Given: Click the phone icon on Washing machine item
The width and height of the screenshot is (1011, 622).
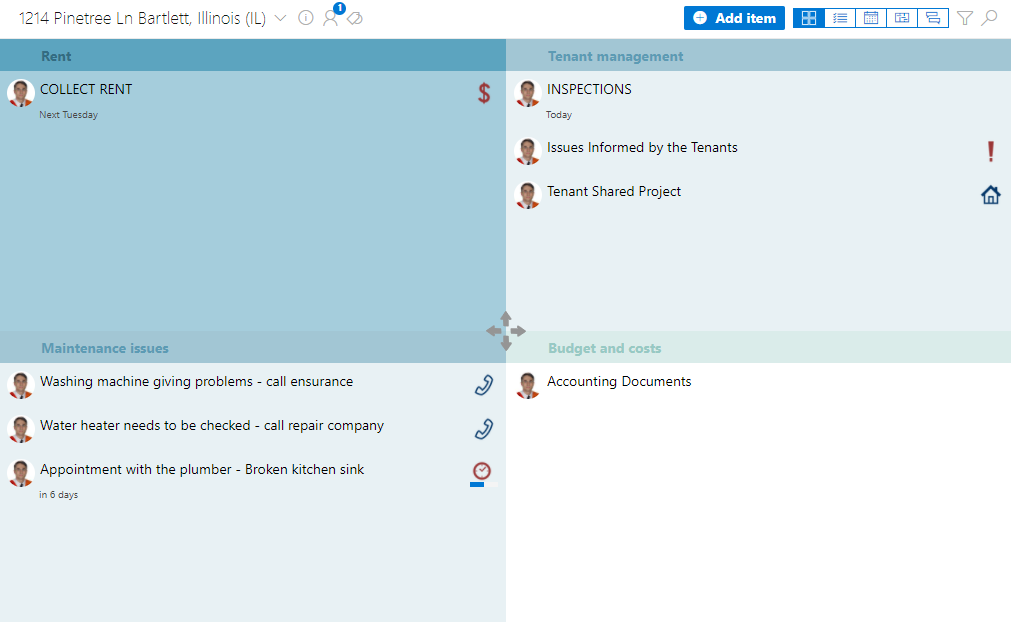Looking at the screenshot, I should (x=484, y=385).
